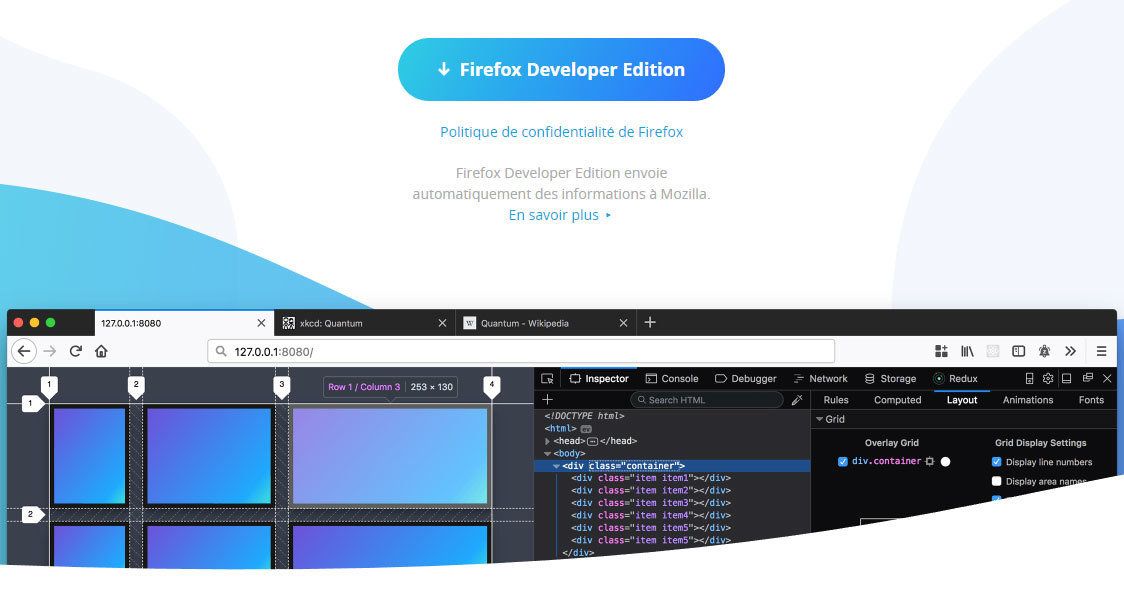Follow the En savoir plus link

(560, 215)
